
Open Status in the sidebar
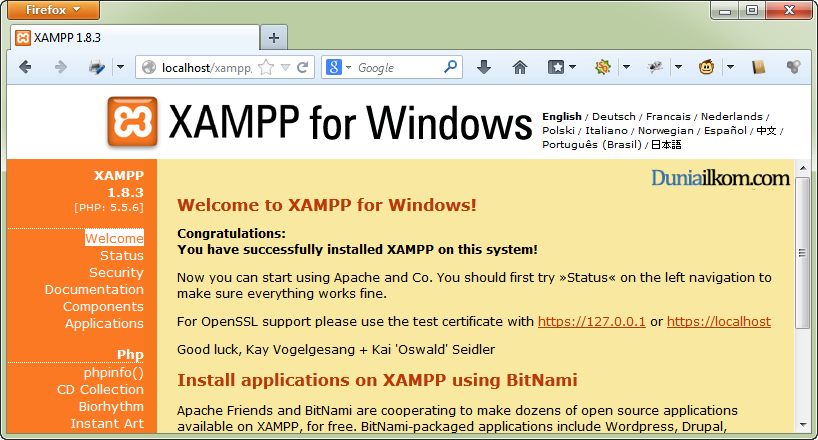point(122,255)
